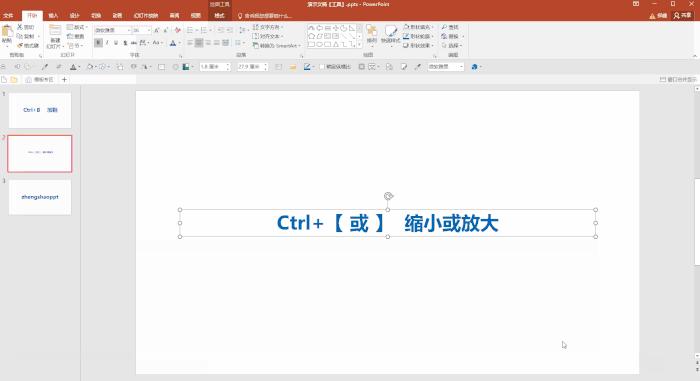The height and width of the screenshot is (381, 700).
Task: Click the open folder icon in tab bar
Action: tap(14, 80)
